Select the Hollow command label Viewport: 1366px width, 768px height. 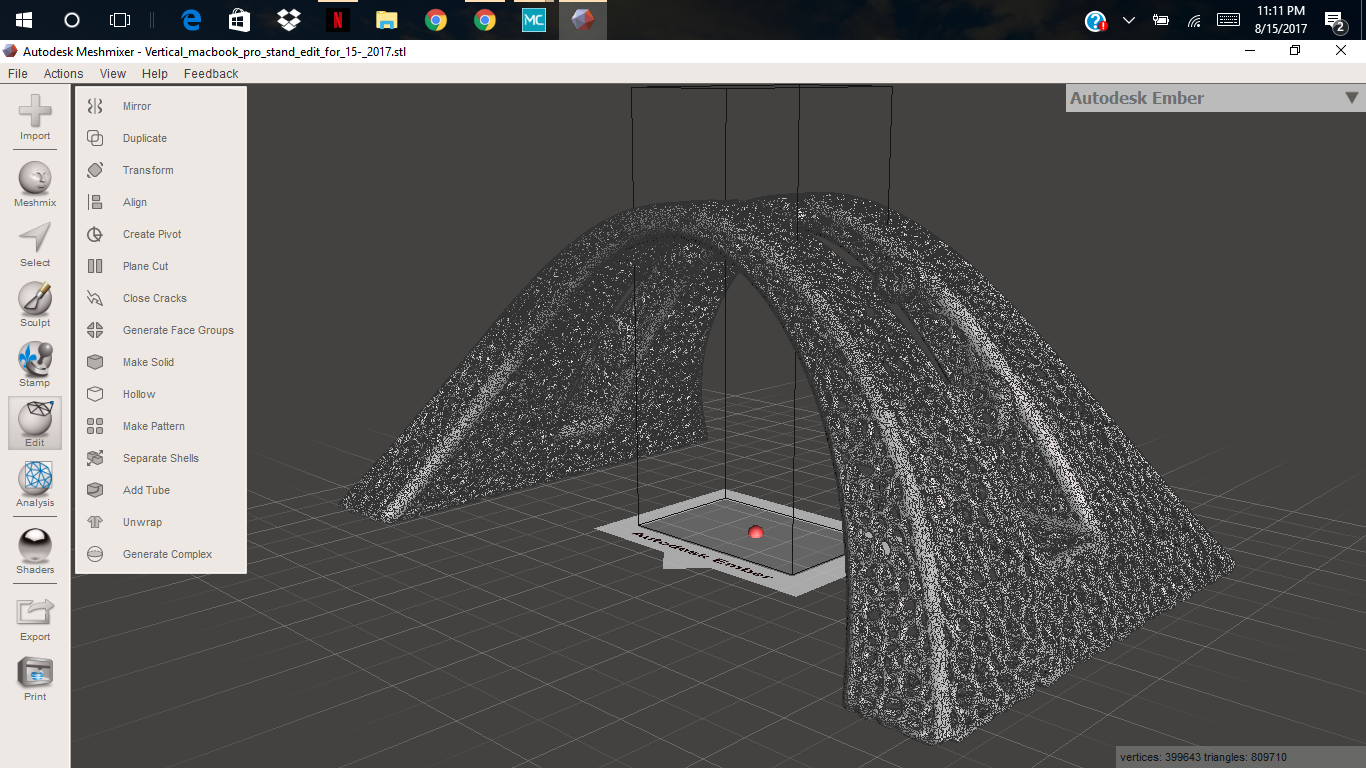click(139, 394)
